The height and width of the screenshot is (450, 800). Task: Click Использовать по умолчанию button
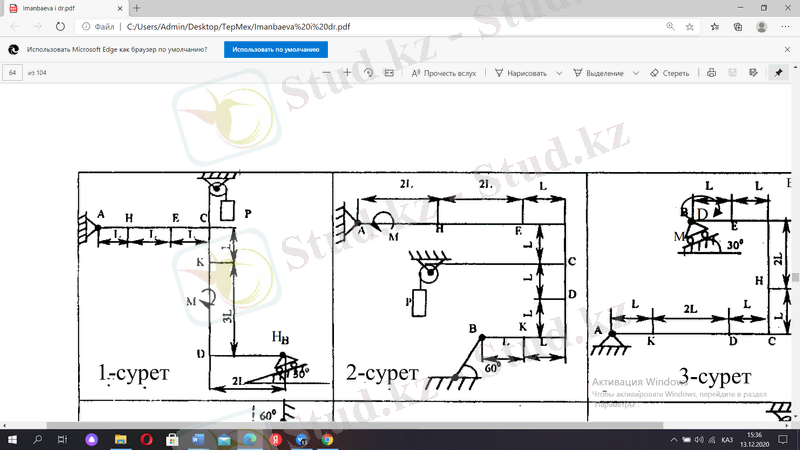(x=276, y=49)
